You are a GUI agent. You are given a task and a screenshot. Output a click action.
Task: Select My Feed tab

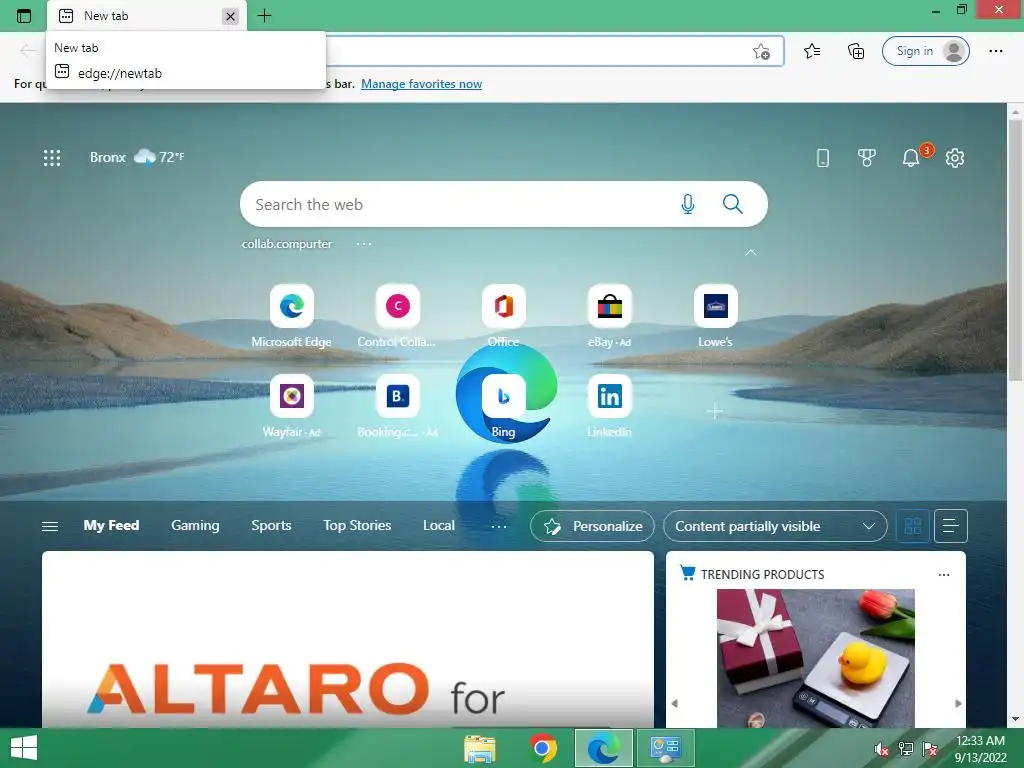click(111, 525)
